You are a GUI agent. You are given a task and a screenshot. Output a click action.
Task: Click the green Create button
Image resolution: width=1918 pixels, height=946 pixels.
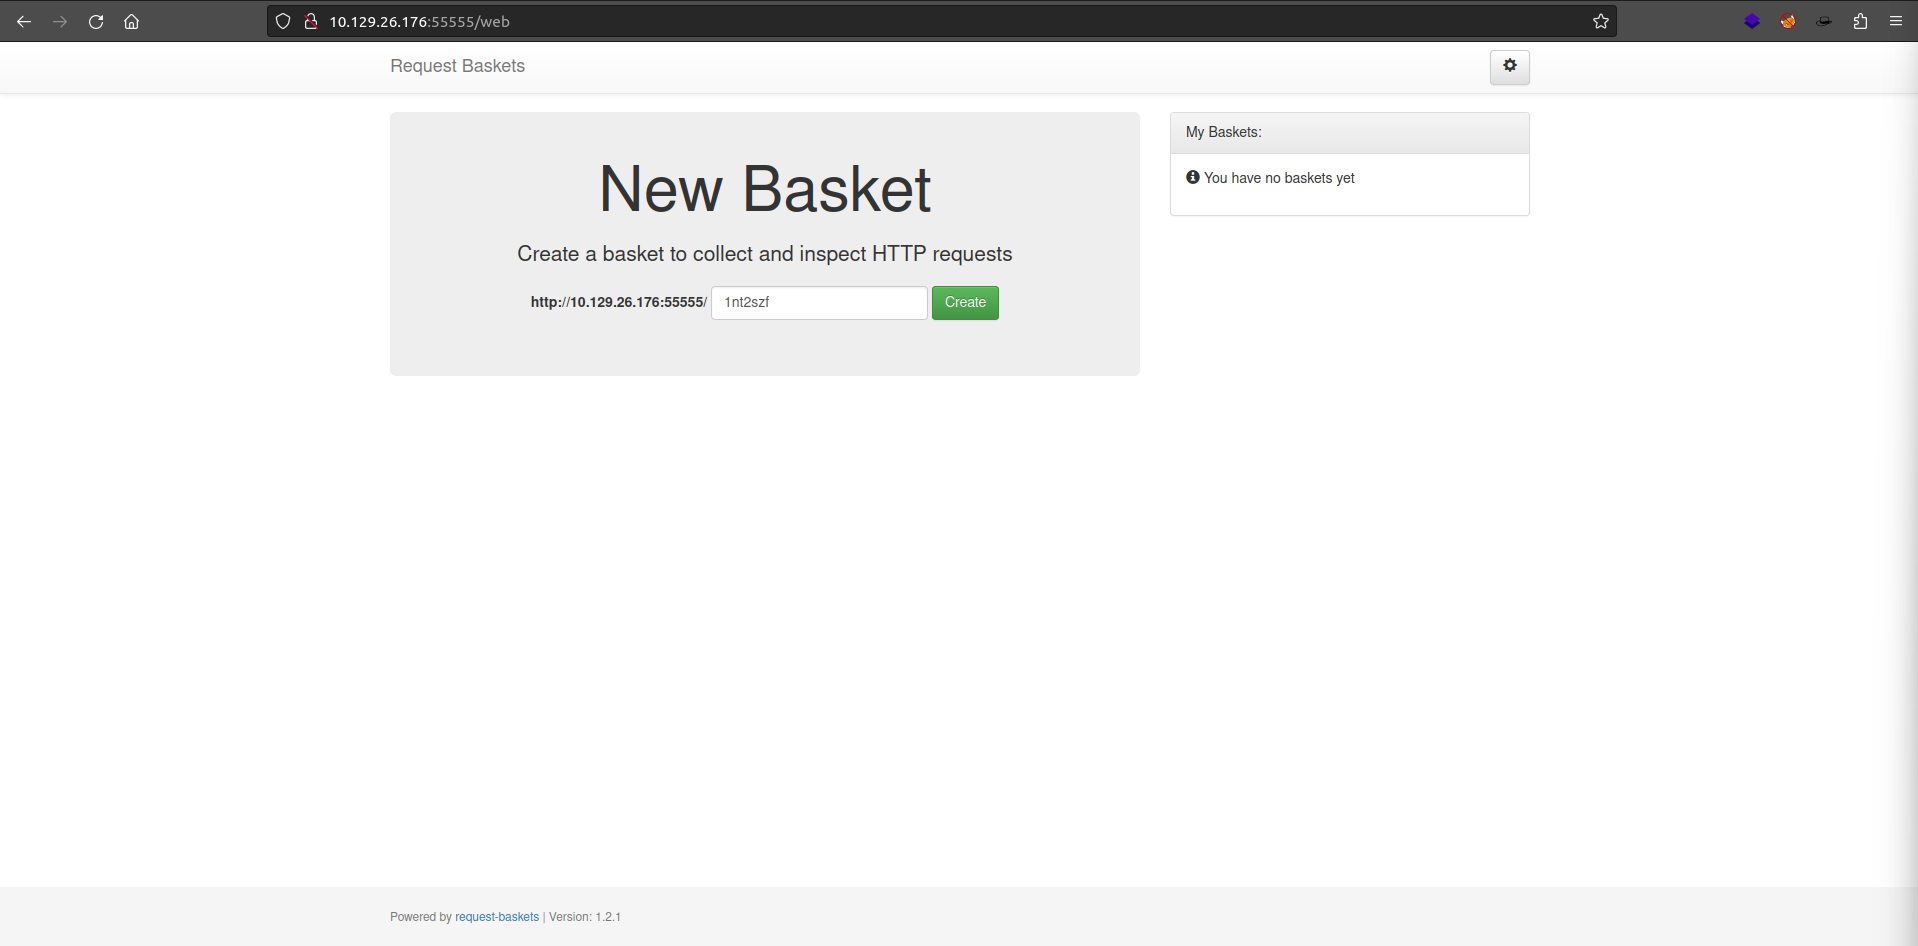(964, 303)
